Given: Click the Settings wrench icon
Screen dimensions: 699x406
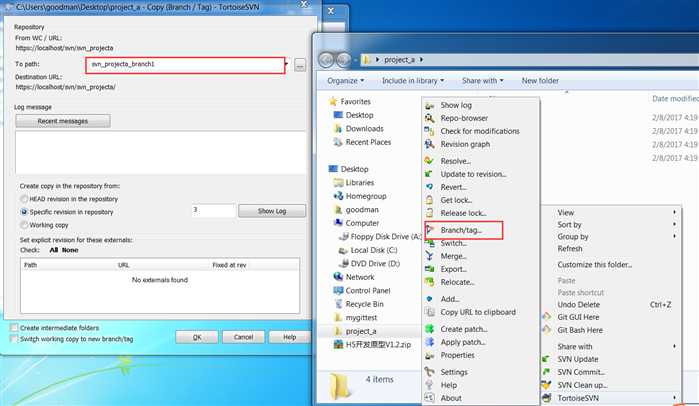Looking at the screenshot, I should (430, 372).
